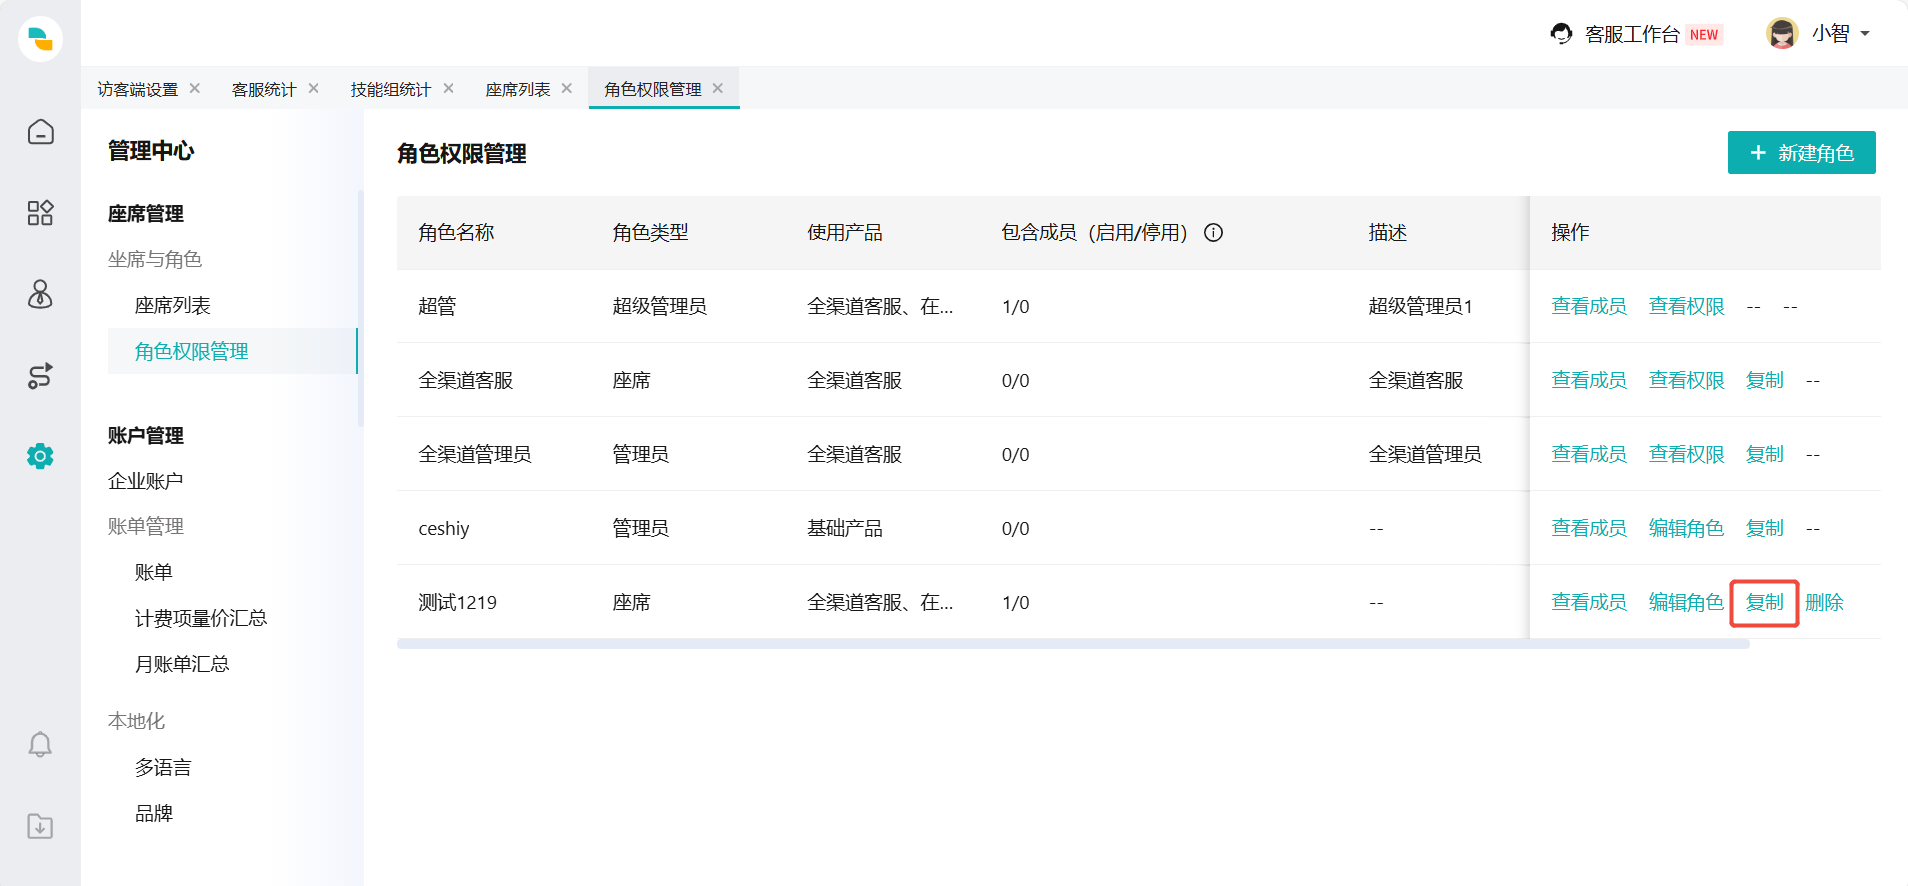The image size is (1908, 886).
Task: Open 企业账户 in sidebar menu
Action: [146, 481]
